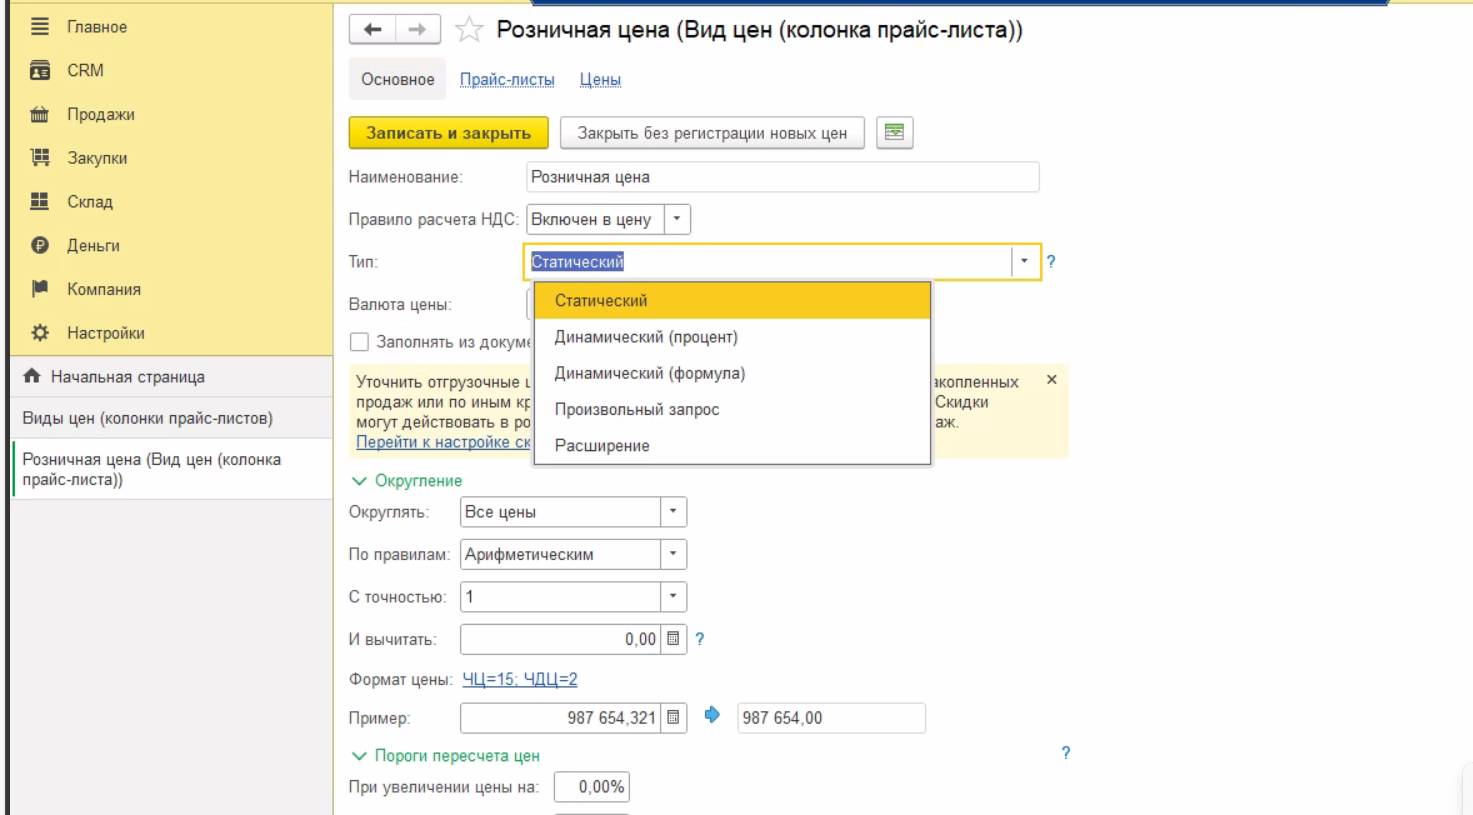Open calculator icon in 'И вычитать' field
The width and height of the screenshot is (1473, 815).
[x=673, y=639]
